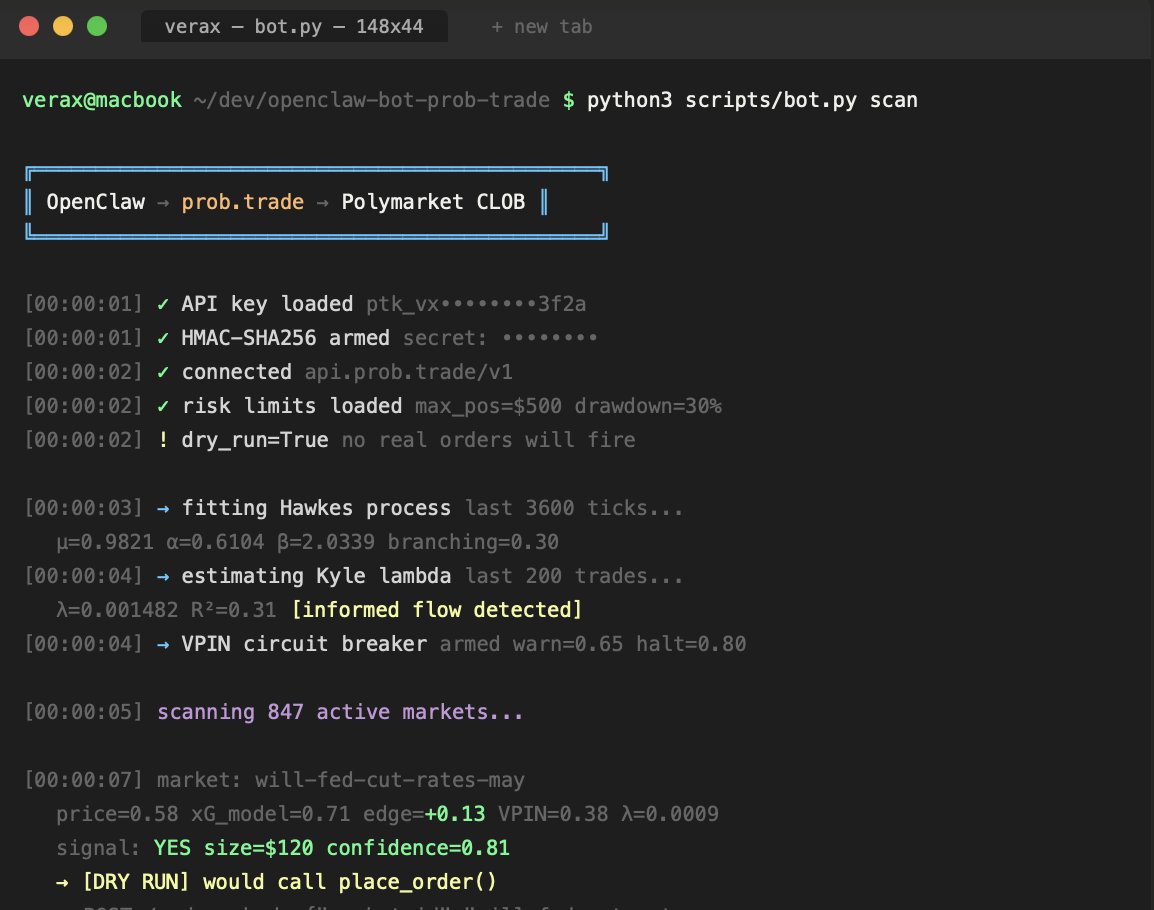Click the signal 'YES size=$120 confidence=0.81'
Viewport: 1154px width, 910px height.
click(x=332, y=847)
